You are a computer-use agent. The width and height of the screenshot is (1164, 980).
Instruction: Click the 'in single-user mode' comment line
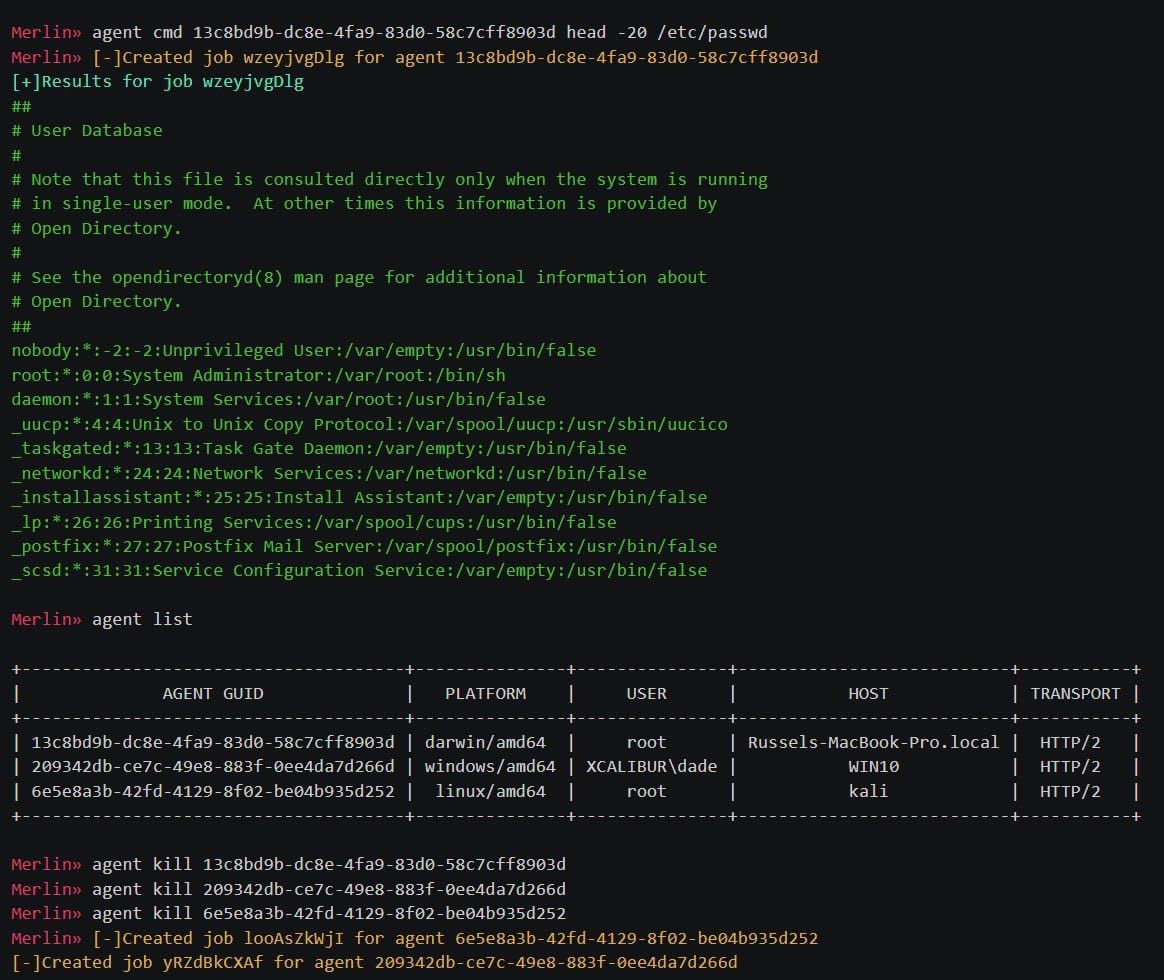coord(364,203)
